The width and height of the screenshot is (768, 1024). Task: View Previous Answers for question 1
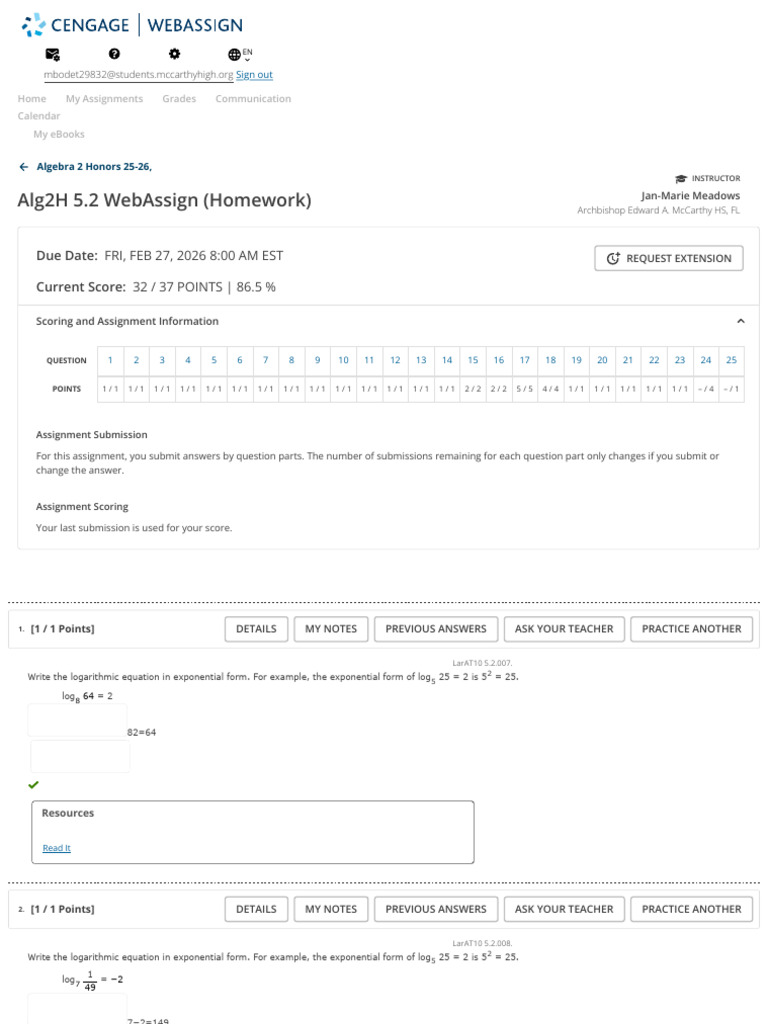coord(436,629)
